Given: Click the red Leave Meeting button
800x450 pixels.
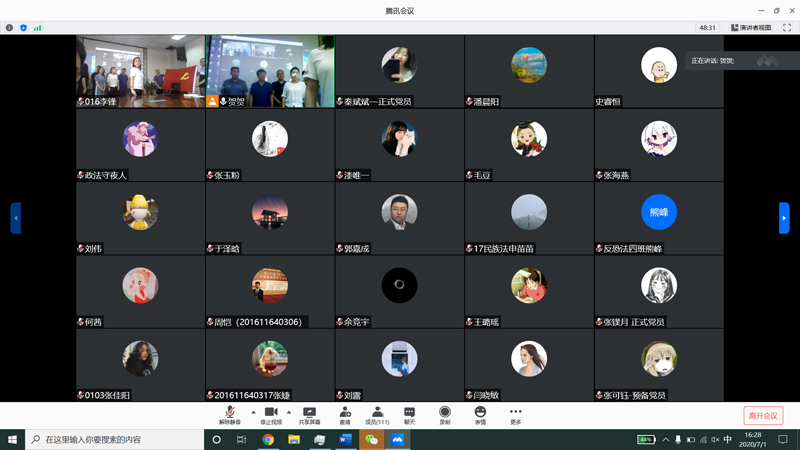Looking at the screenshot, I should 763,415.
